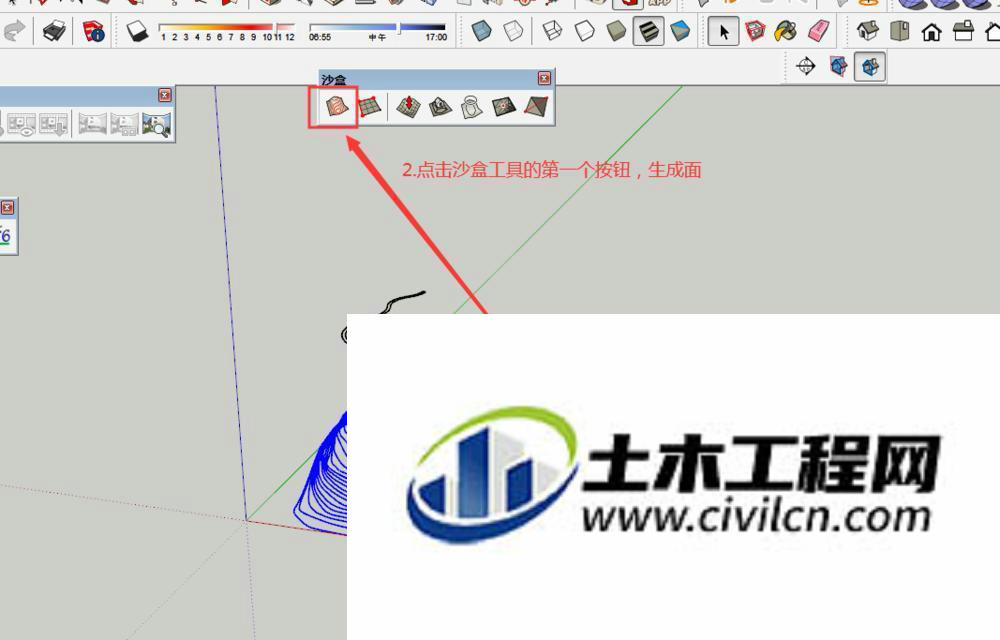Close the 沙盒 floating toolbar
Viewport: 1000px width, 640px height.
(x=544, y=78)
